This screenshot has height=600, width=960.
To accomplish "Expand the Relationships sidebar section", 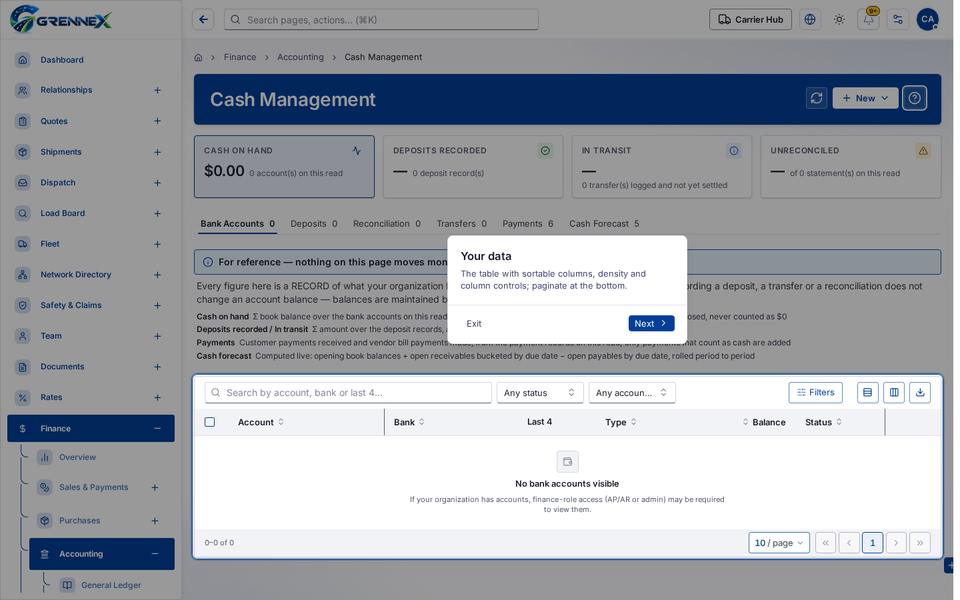I will pyautogui.click(x=157, y=91).
